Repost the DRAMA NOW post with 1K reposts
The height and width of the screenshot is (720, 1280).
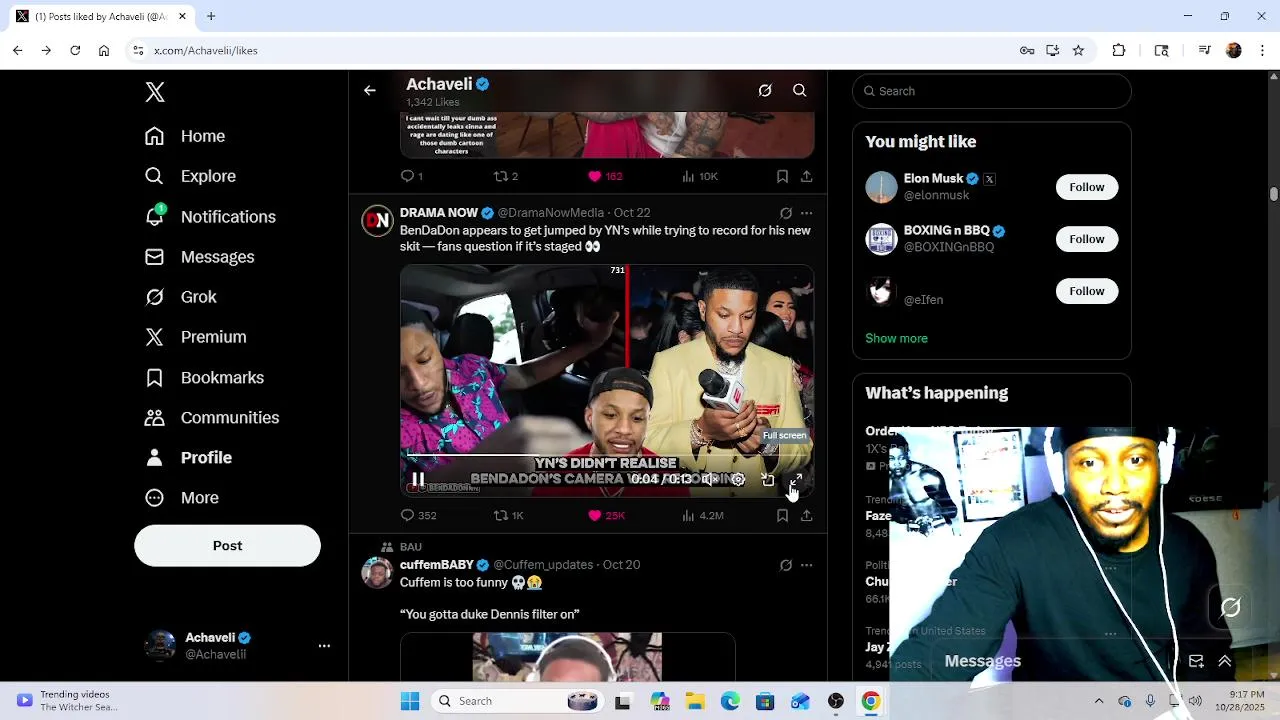pyautogui.click(x=509, y=516)
